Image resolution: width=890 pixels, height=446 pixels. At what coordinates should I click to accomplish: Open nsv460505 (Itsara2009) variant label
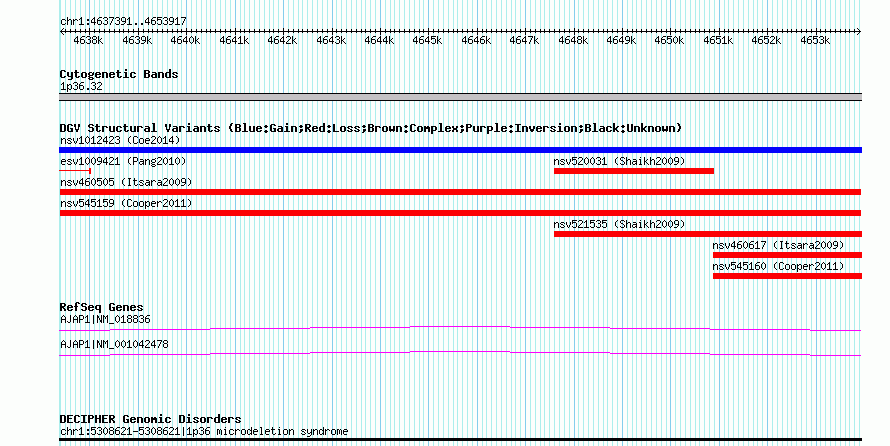126,182
